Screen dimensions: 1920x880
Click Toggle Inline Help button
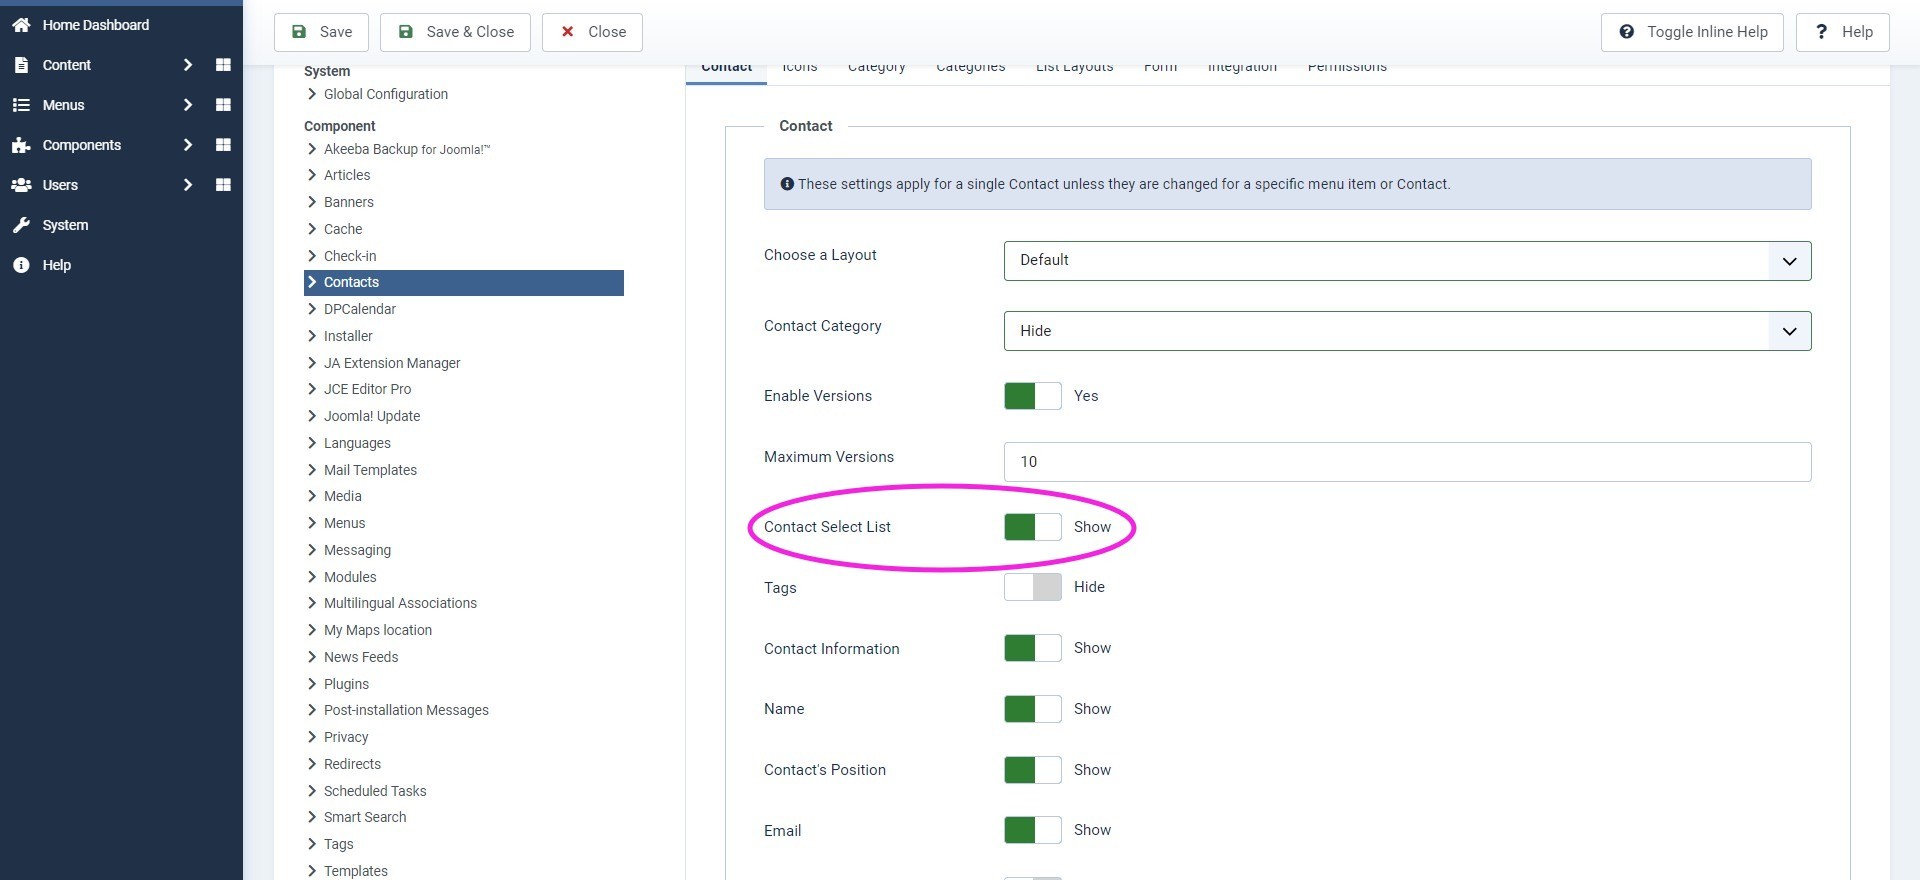pos(1692,32)
